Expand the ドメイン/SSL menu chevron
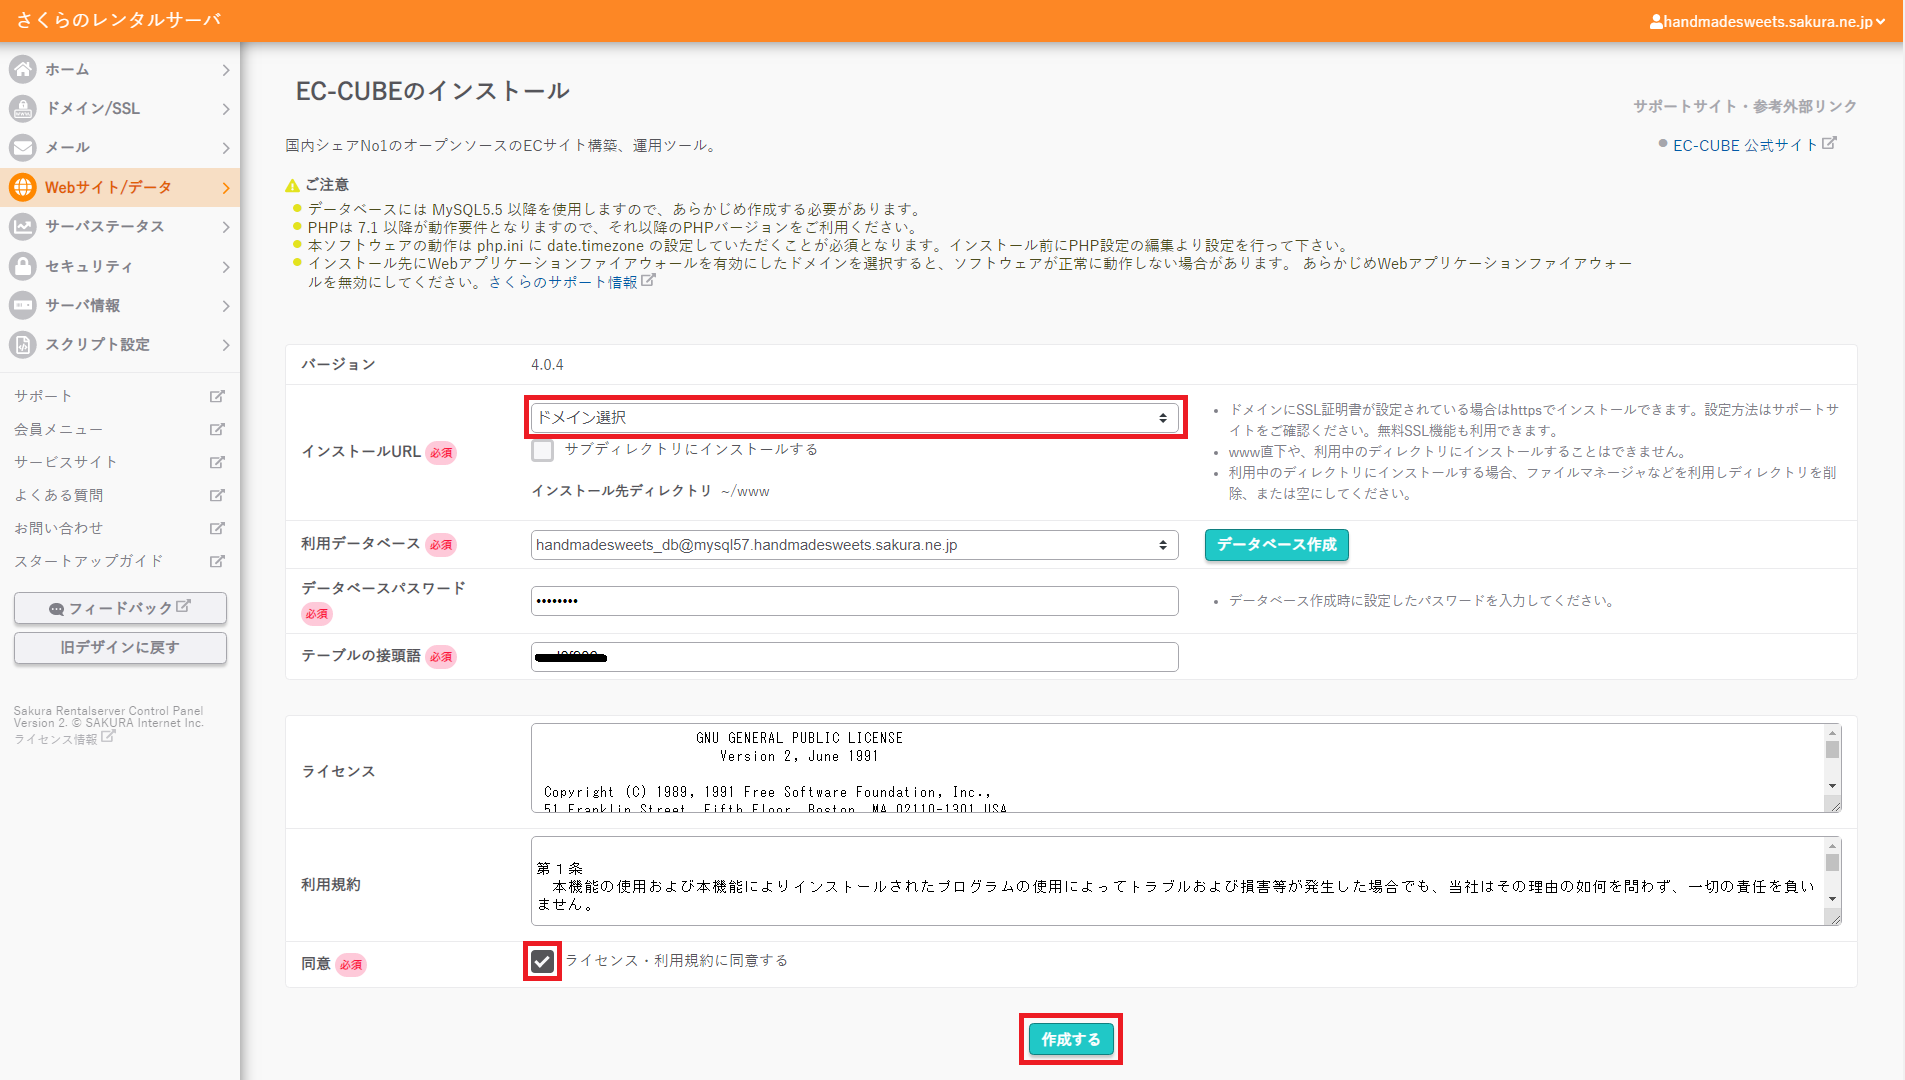The width and height of the screenshot is (1905, 1080). (226, 109)
